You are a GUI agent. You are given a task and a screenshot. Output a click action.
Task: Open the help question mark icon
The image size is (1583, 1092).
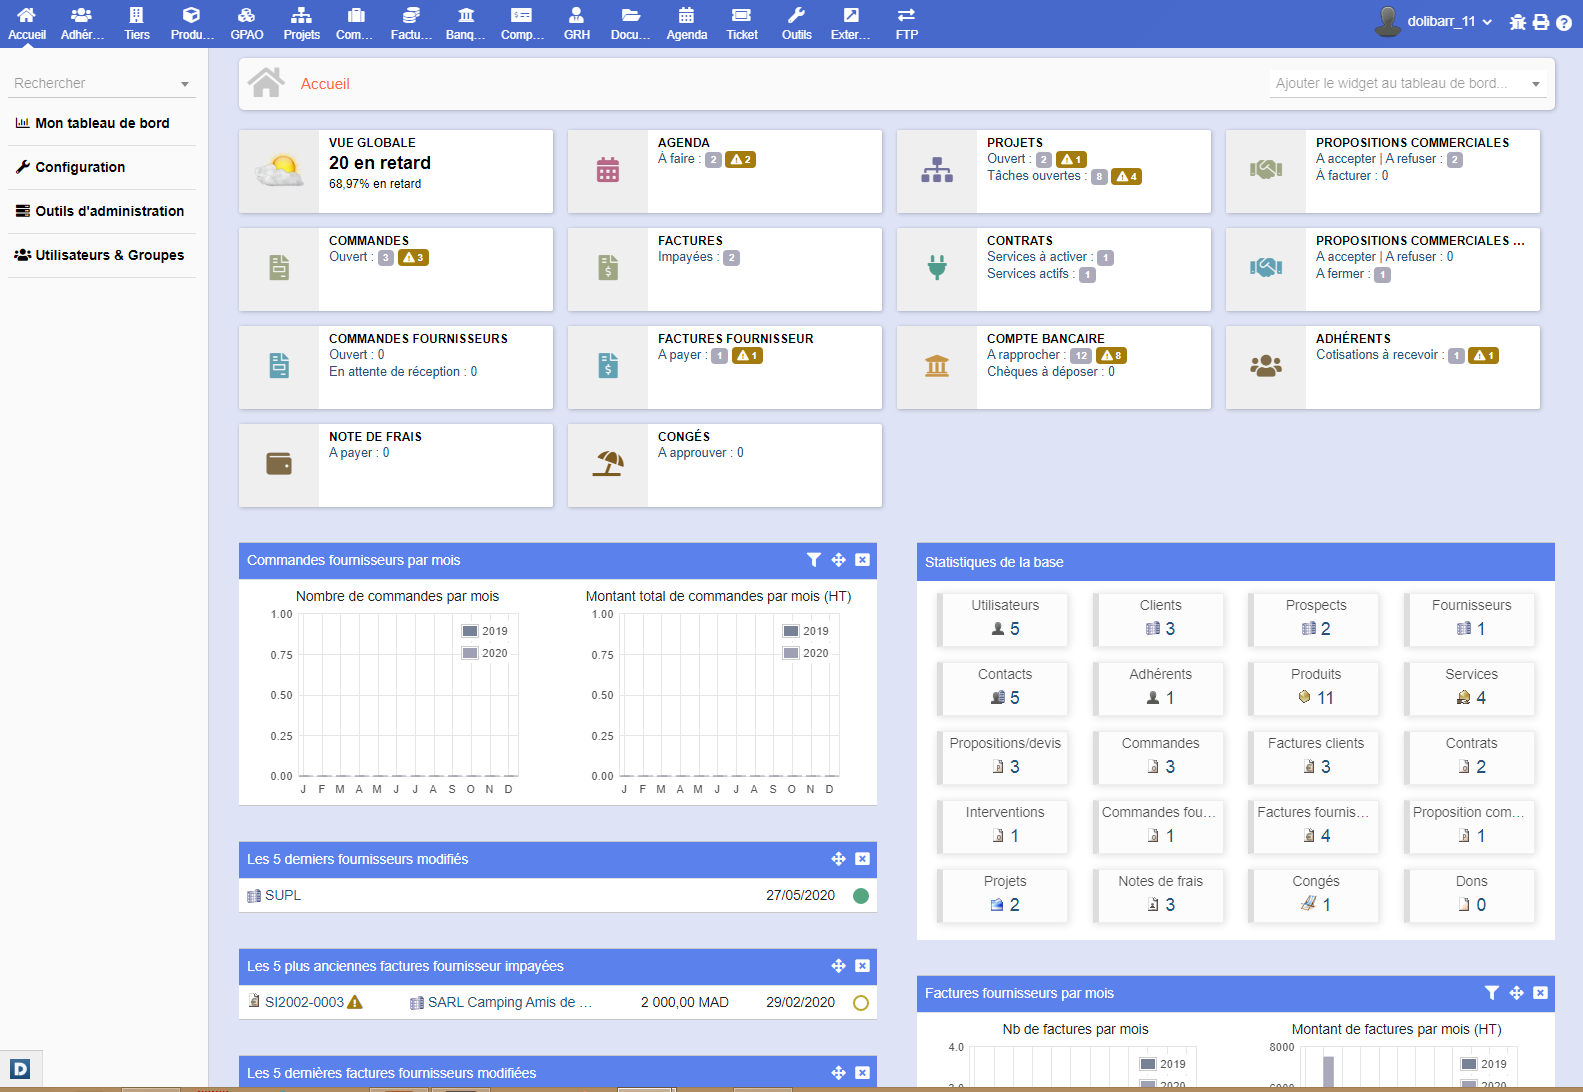pyautogui.click(x=1564, y=22)
